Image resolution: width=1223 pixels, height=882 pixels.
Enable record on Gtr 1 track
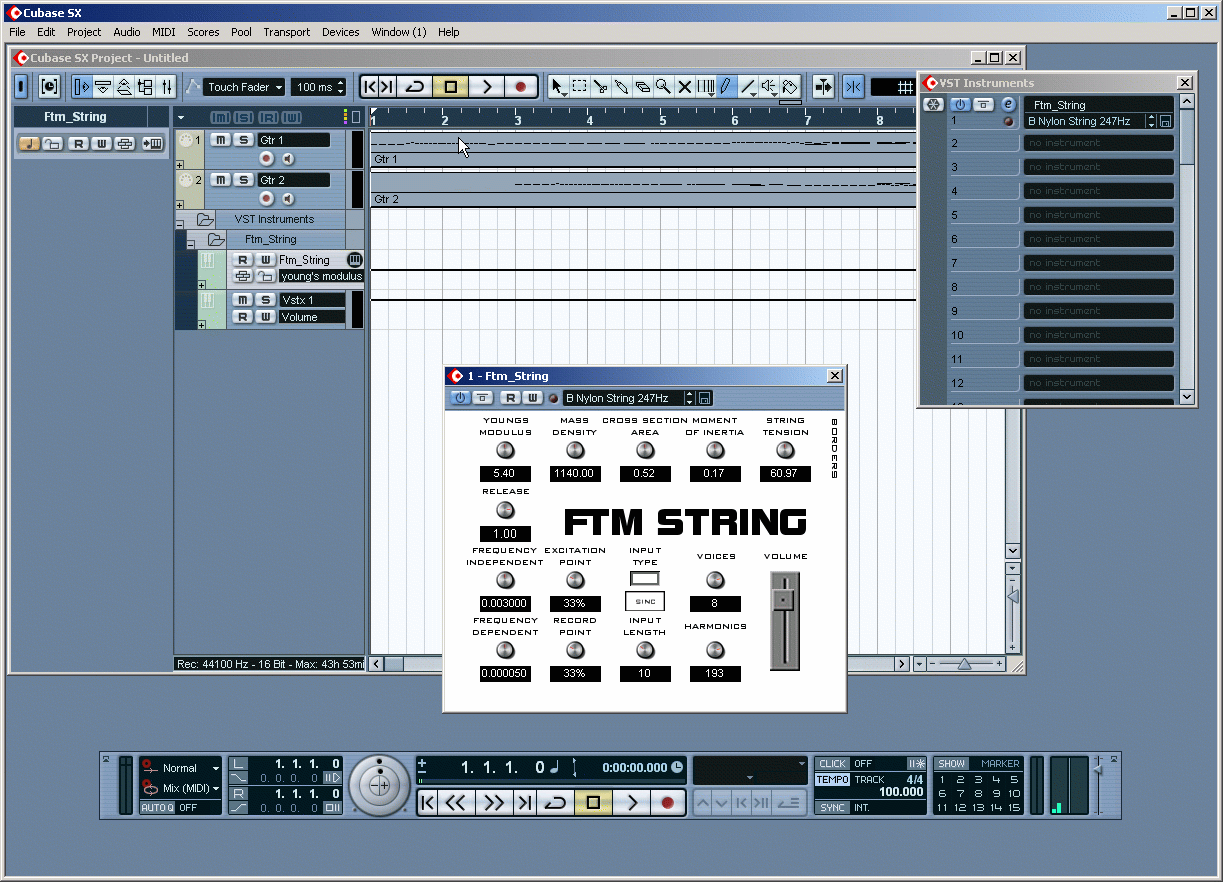tap(266, 159)
